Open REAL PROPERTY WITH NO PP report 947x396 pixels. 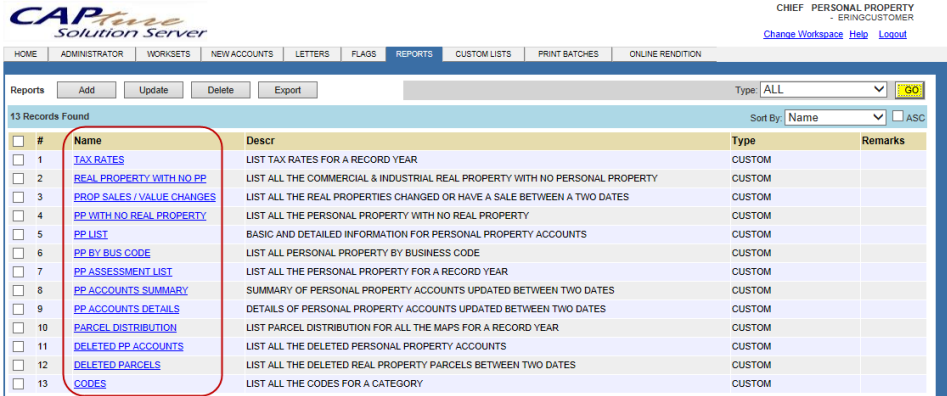[140, 179]
